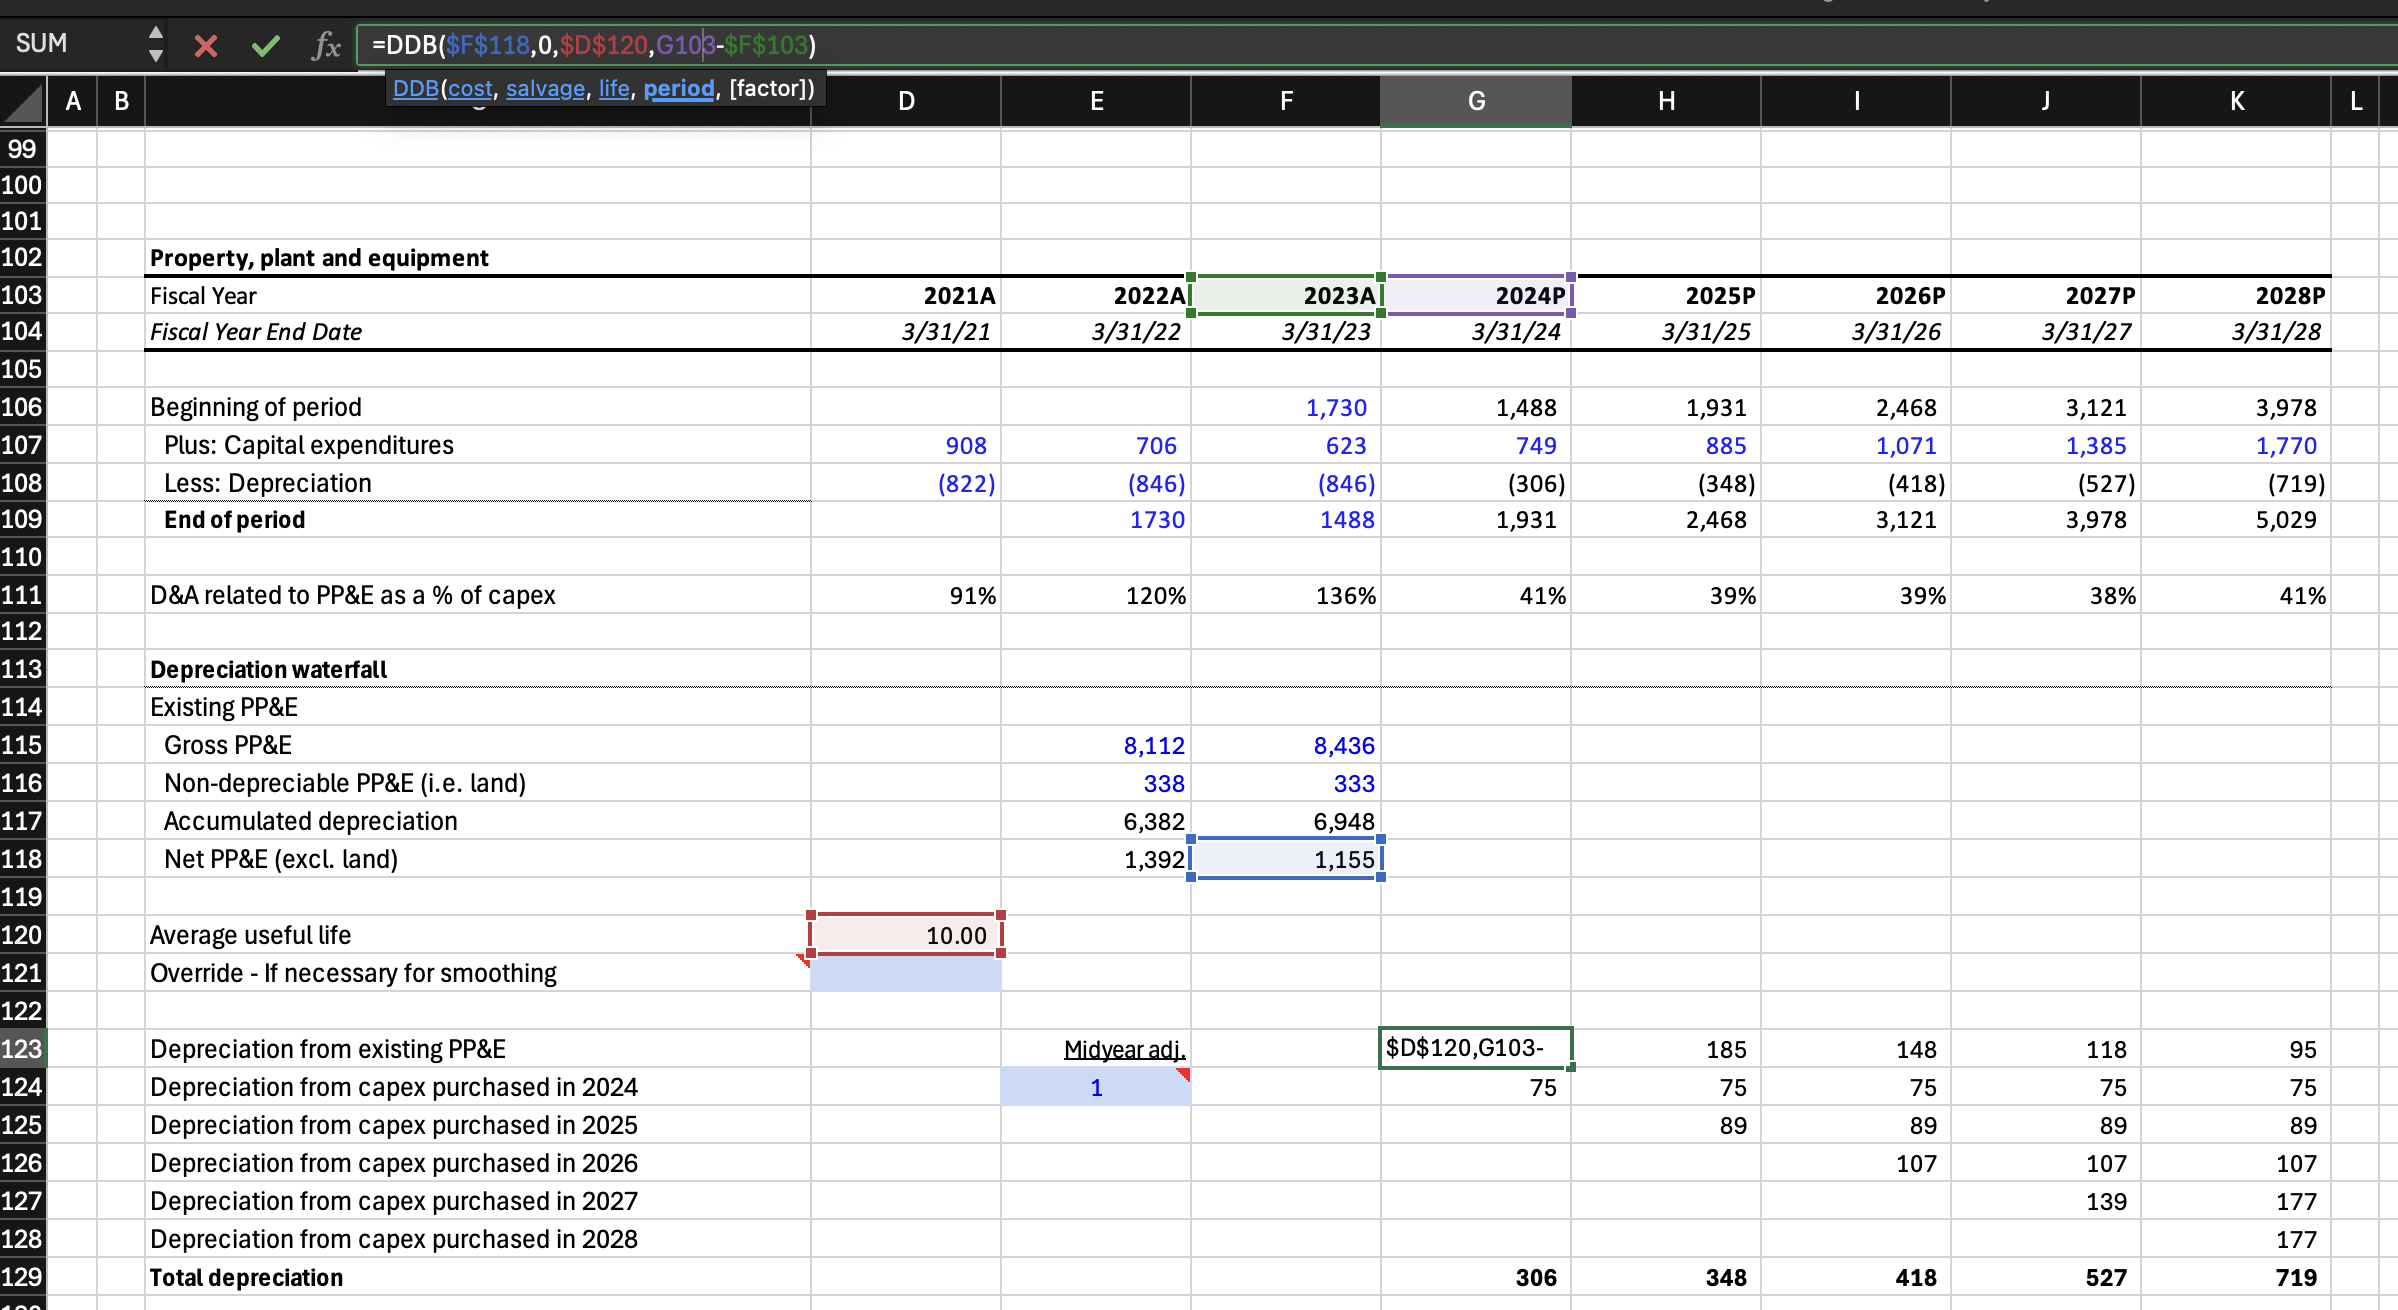This screenshot has width=2398, height=1310.
Task: Select the salvage argument in the tooltip
Action: coord(545,88)
